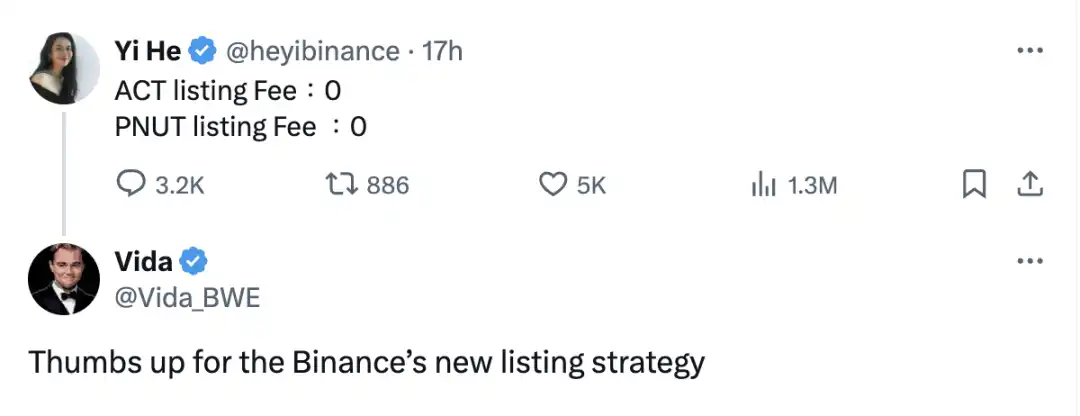The width and height of the screenshot is (1080, 416).
Task: Open more options for Yi He's tweet
Action: coord(1030,51)
